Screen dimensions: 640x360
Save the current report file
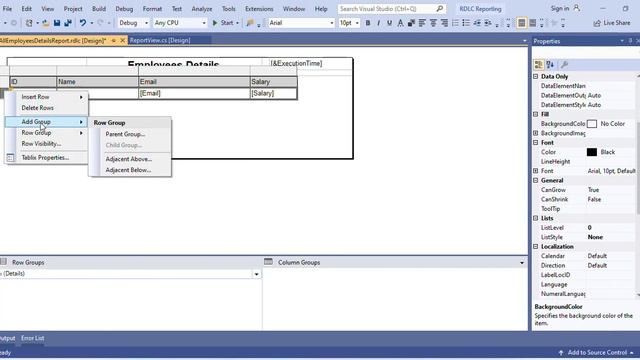(x=57, y=23)
